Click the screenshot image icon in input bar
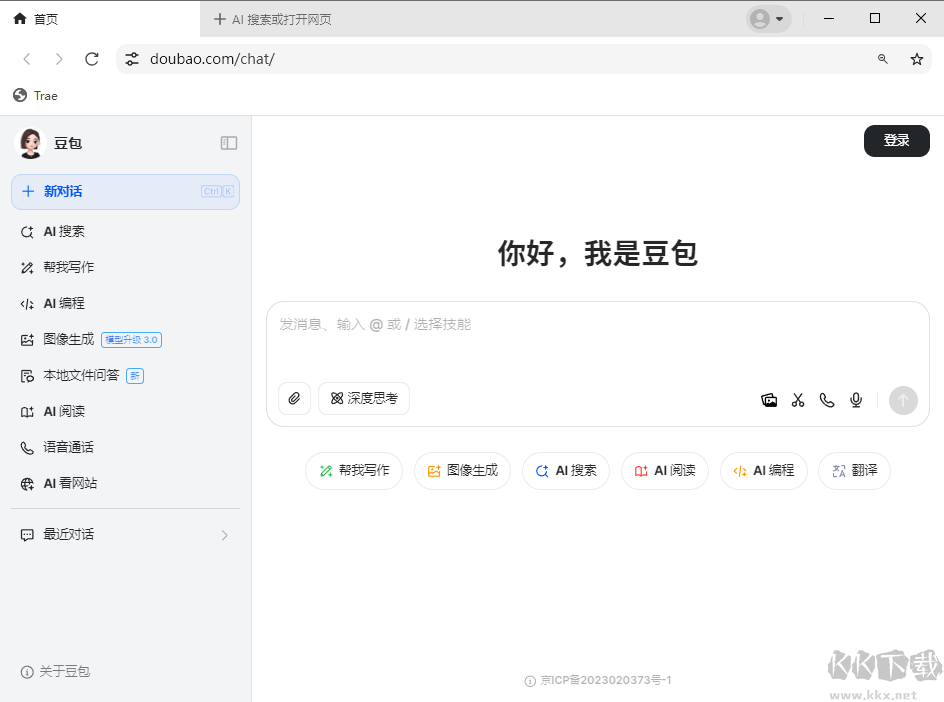 click(x=769, y=400)
